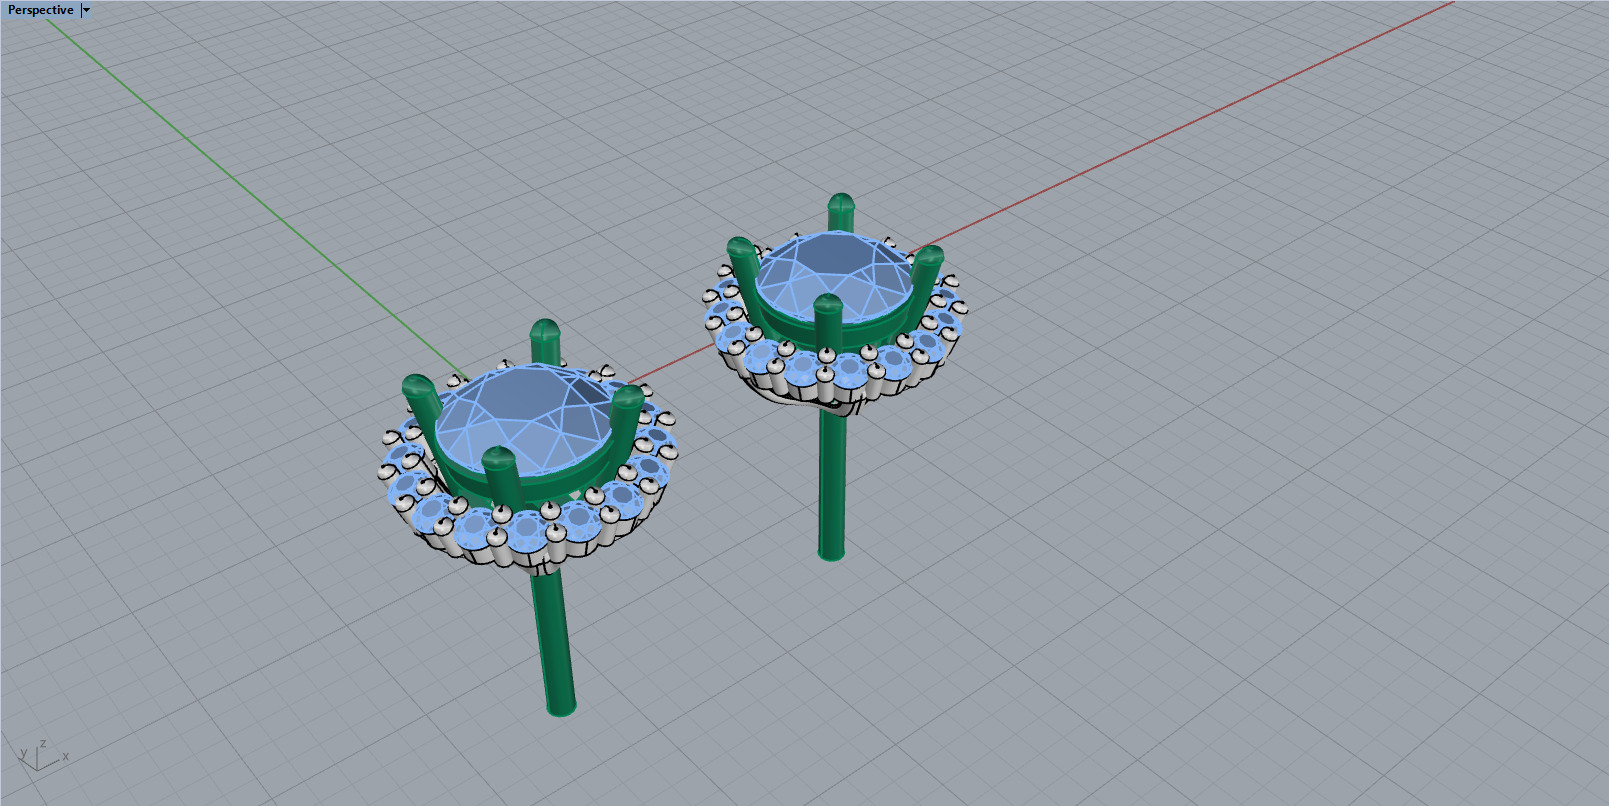This screenshot has width=1609, height=806.
Task: Click the Perspective viewport title label
Action: (41, 10)
